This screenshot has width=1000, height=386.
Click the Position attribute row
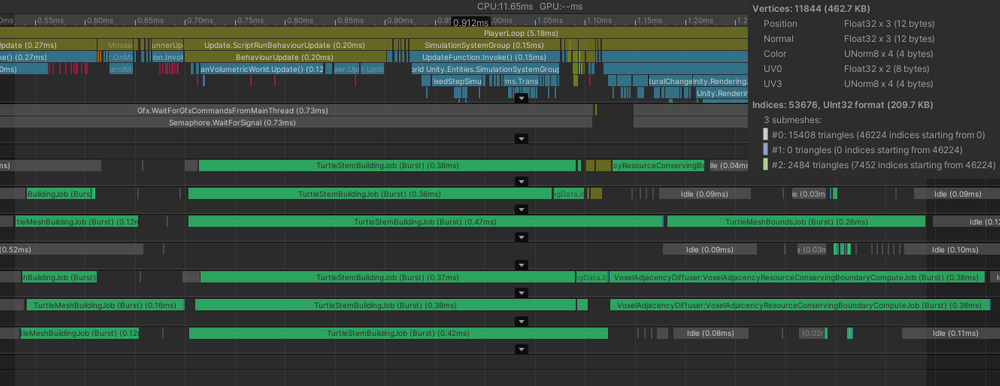(849, 24)
